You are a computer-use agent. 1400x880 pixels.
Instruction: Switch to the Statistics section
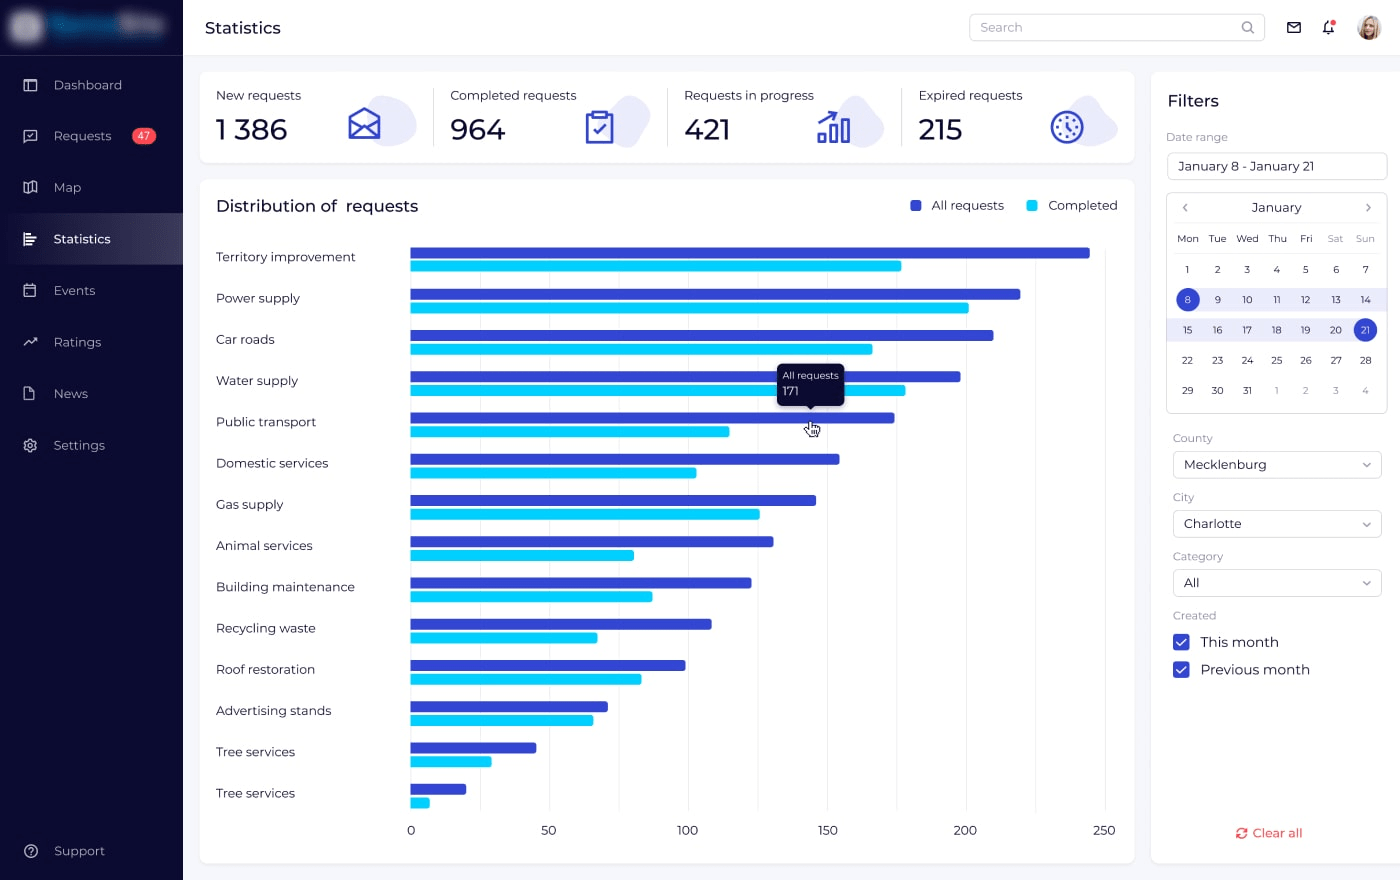pos(31,239)
